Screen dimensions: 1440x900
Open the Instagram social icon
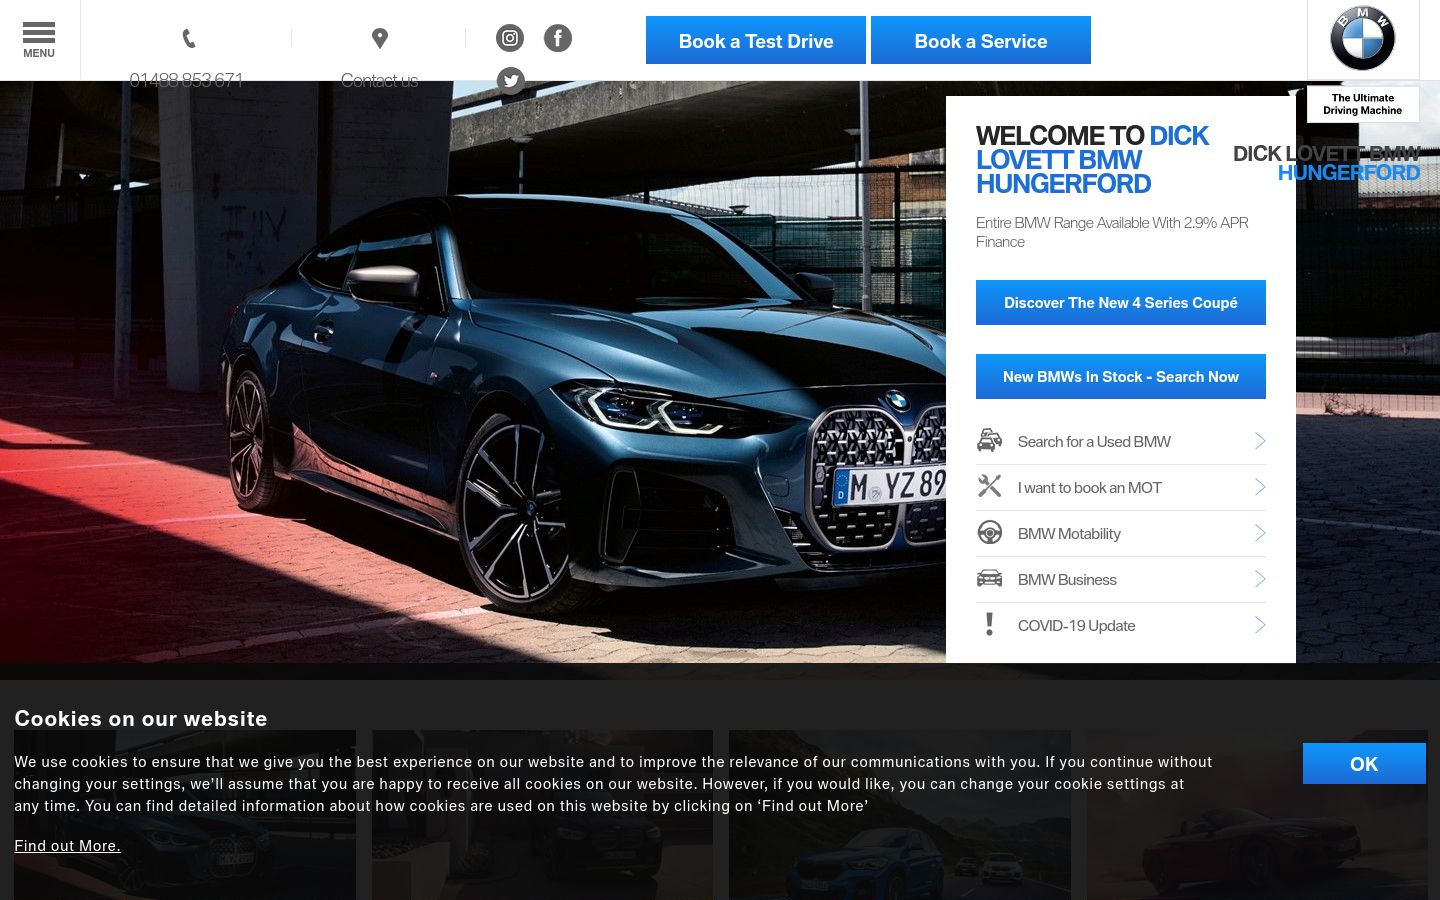click(510, 38)
